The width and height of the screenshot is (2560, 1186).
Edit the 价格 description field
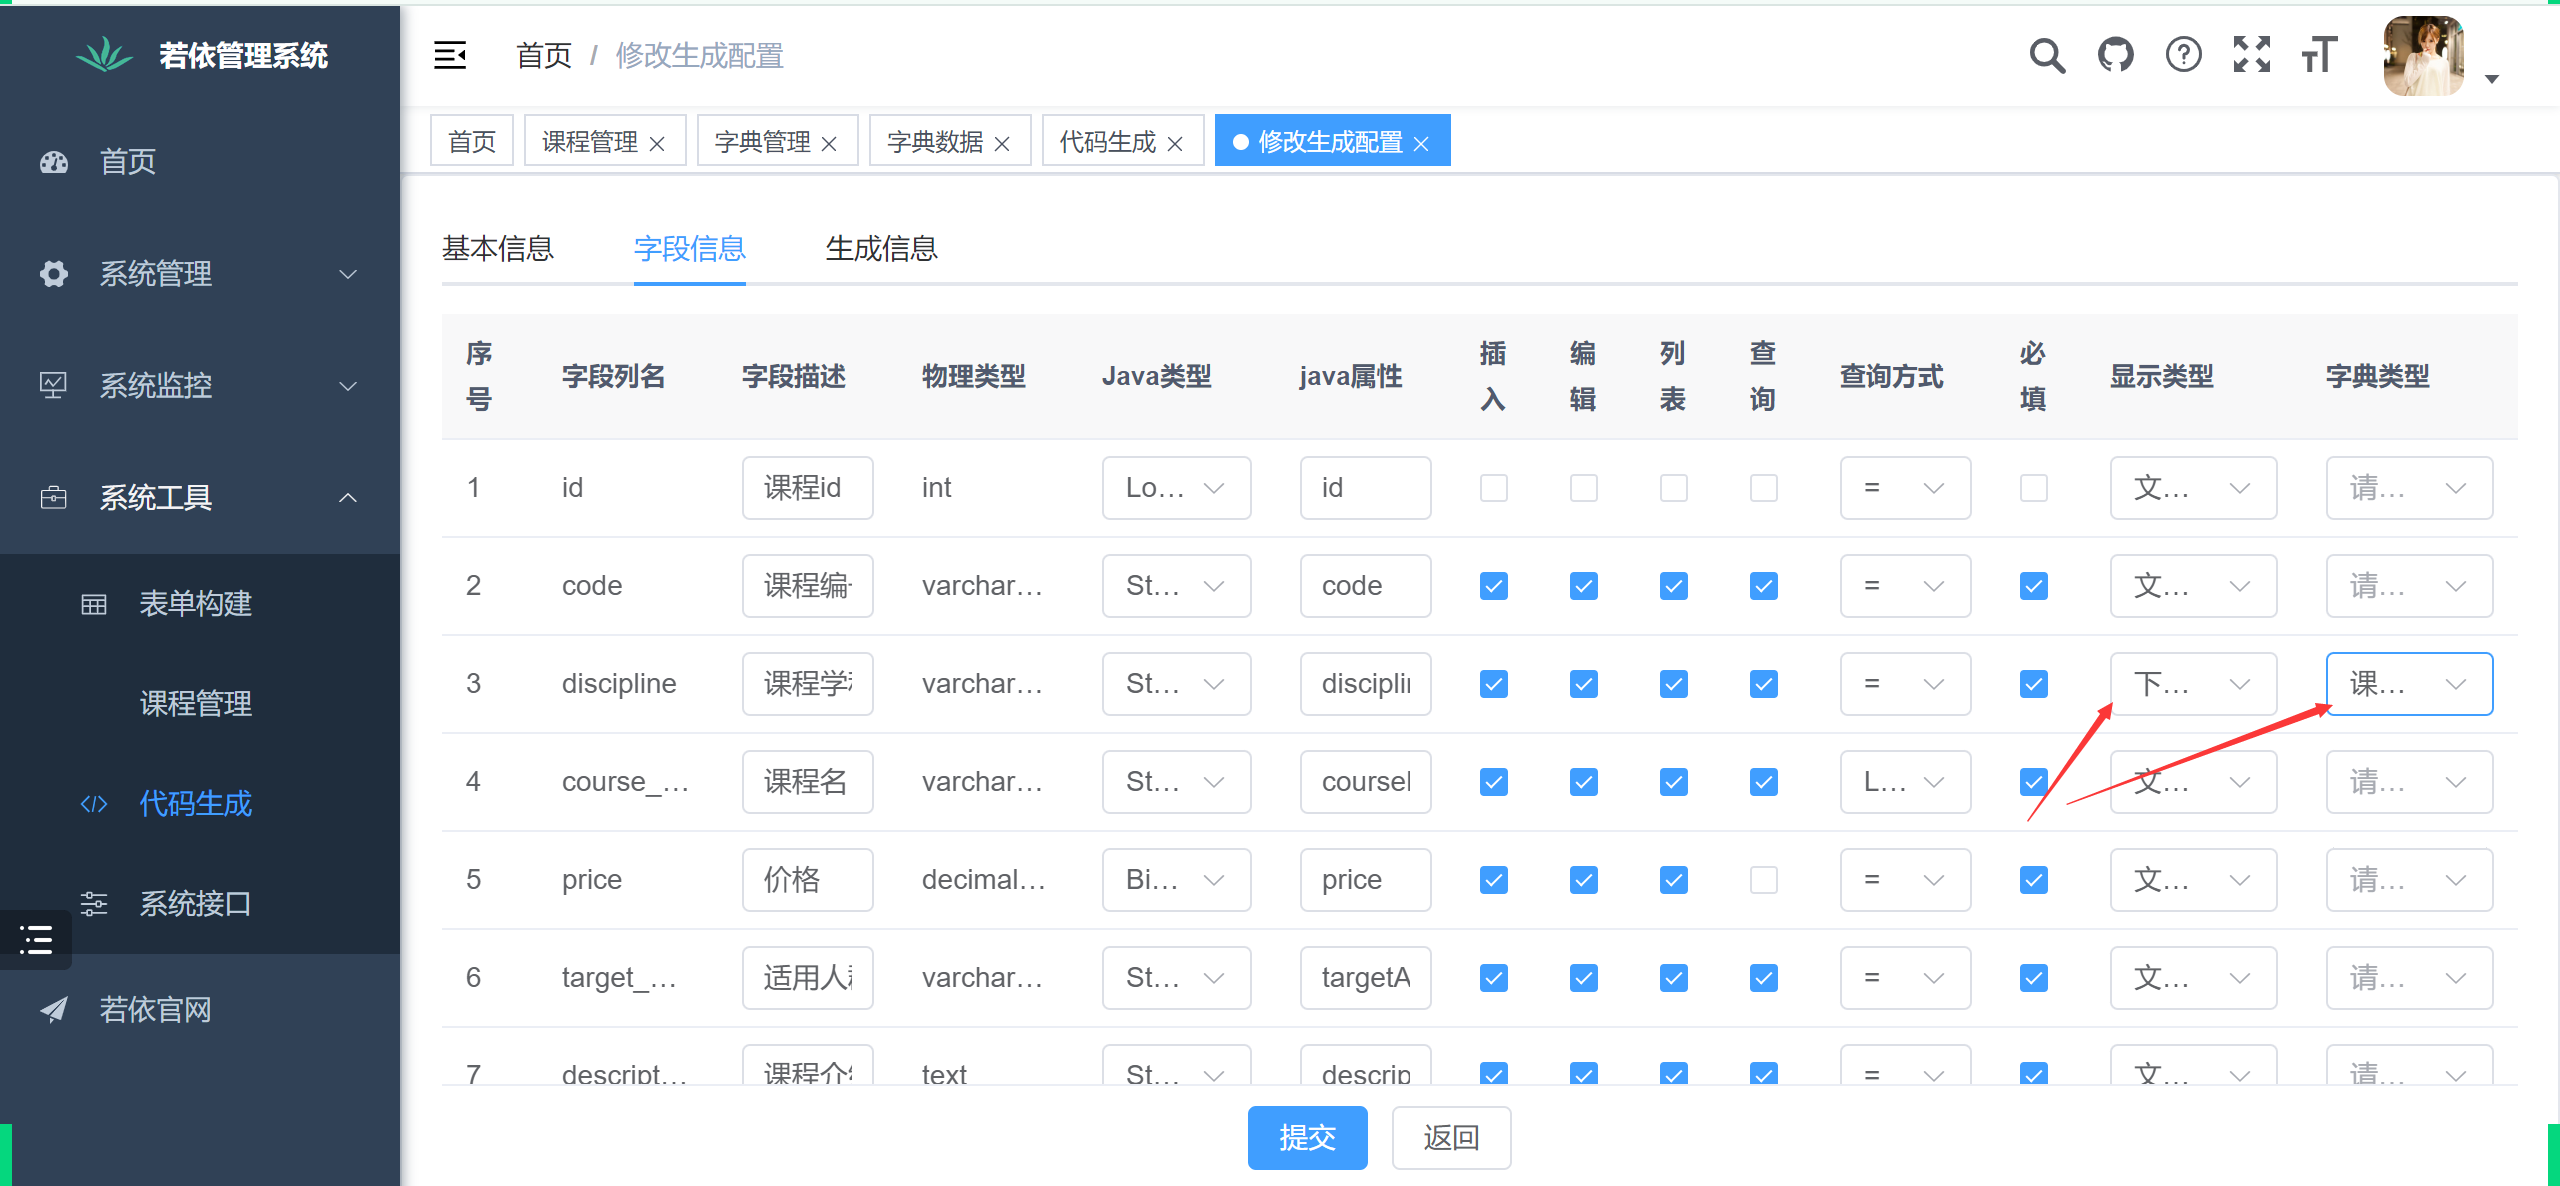tap(808, 880)
